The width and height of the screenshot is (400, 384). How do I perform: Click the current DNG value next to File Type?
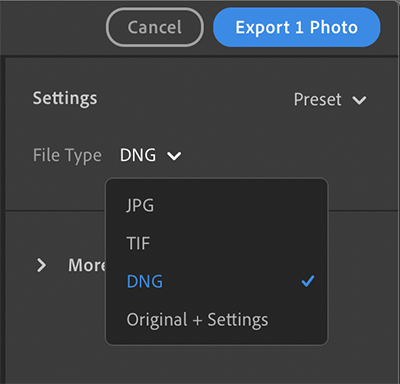point(138,155)
